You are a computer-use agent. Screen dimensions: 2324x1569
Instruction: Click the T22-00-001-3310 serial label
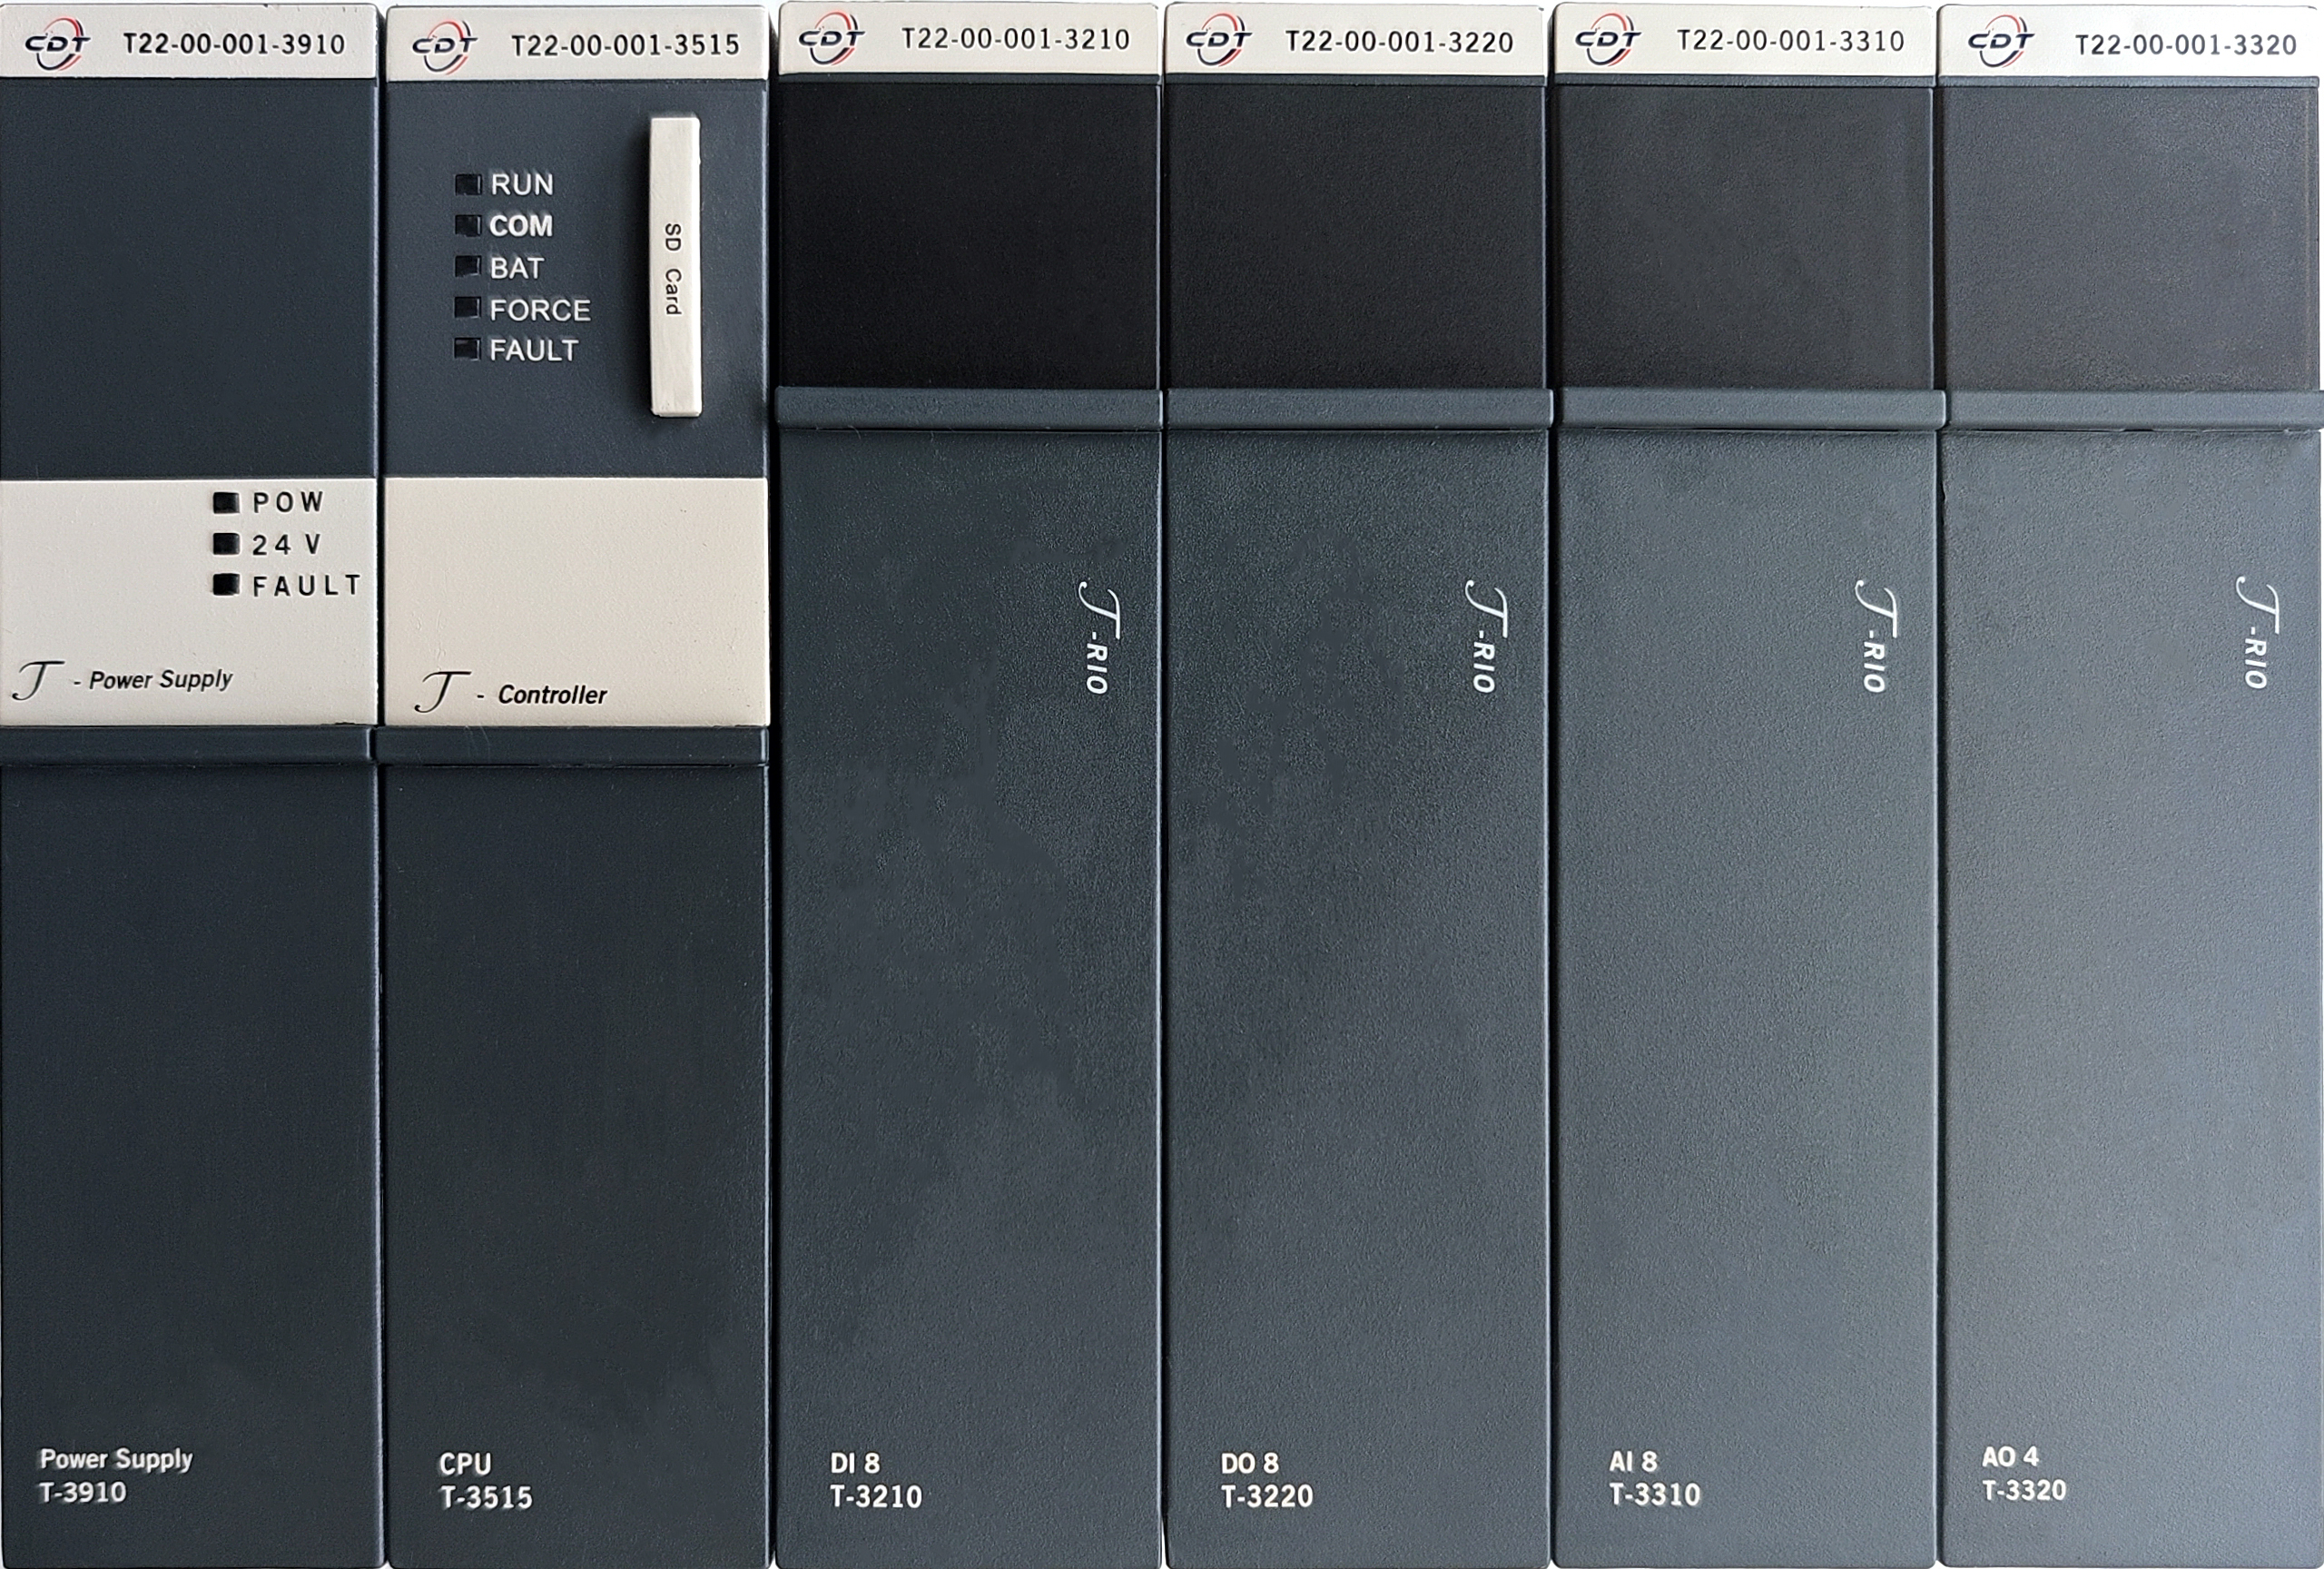click(x=1790, y=41)
